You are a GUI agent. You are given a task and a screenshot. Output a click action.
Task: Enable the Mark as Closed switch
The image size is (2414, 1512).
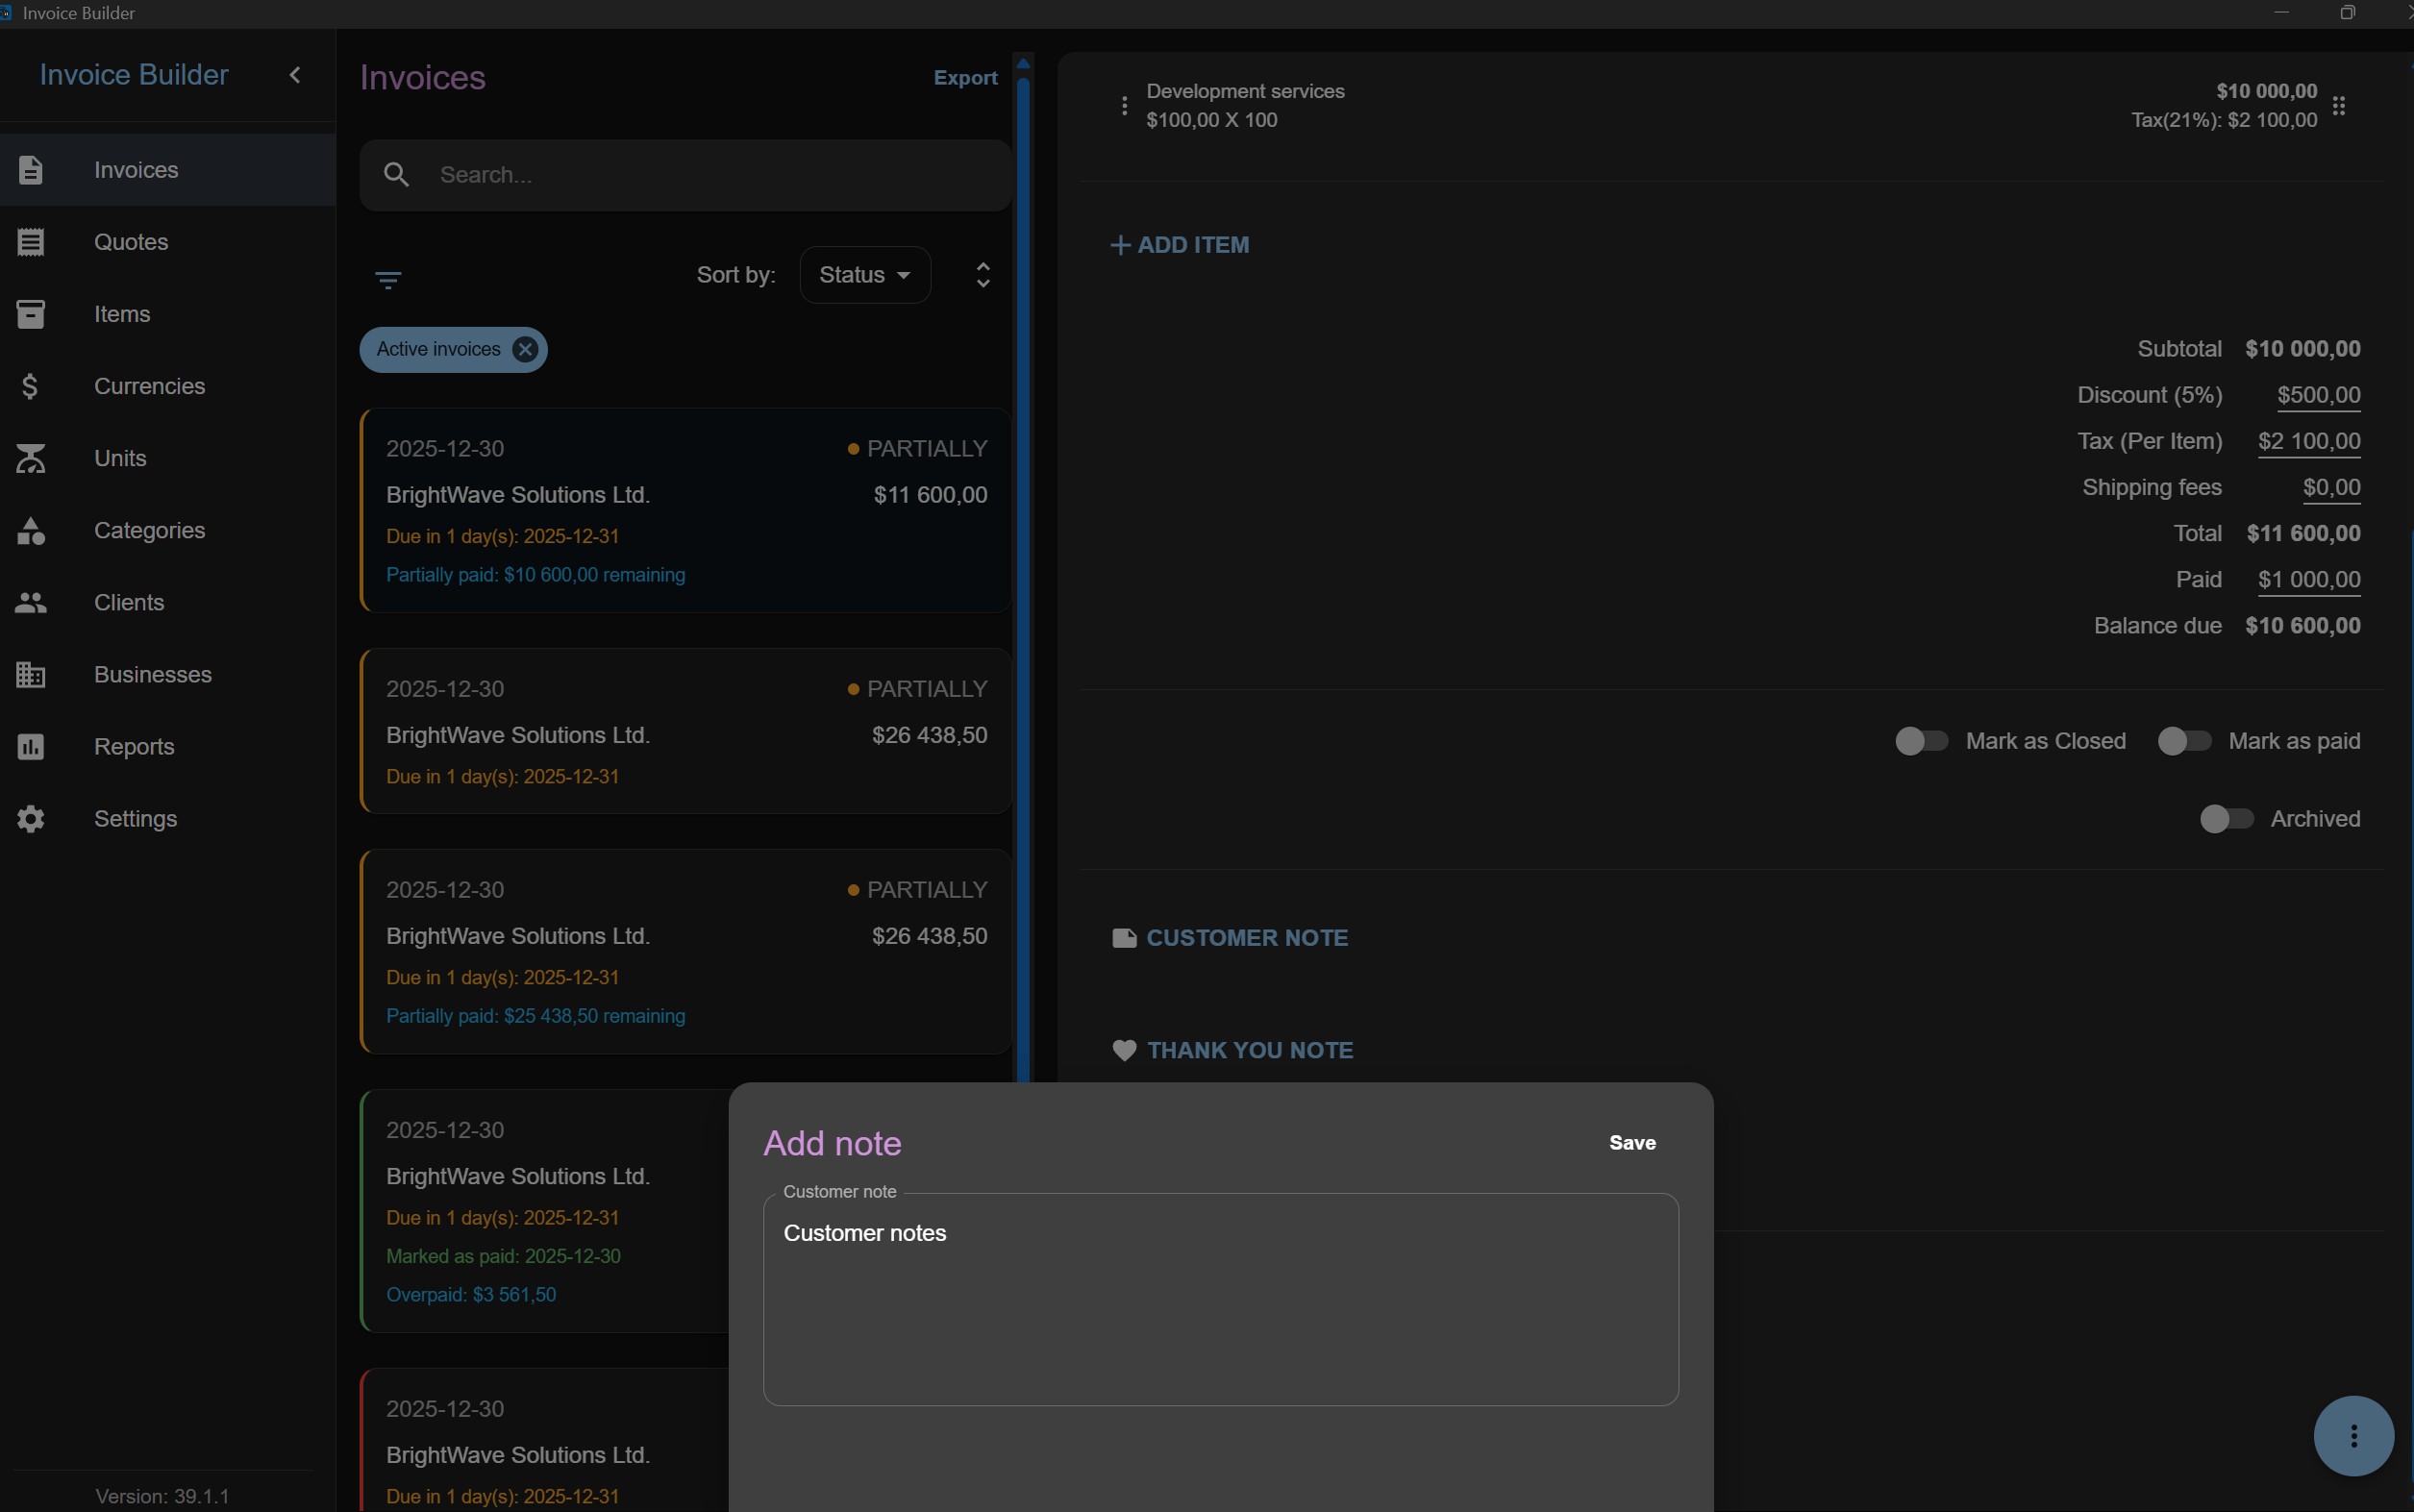click(1921, 741)
